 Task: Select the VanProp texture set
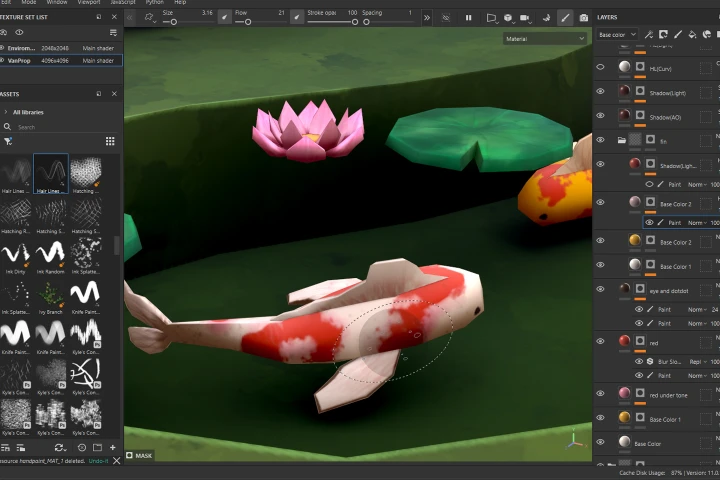(61, 60)
